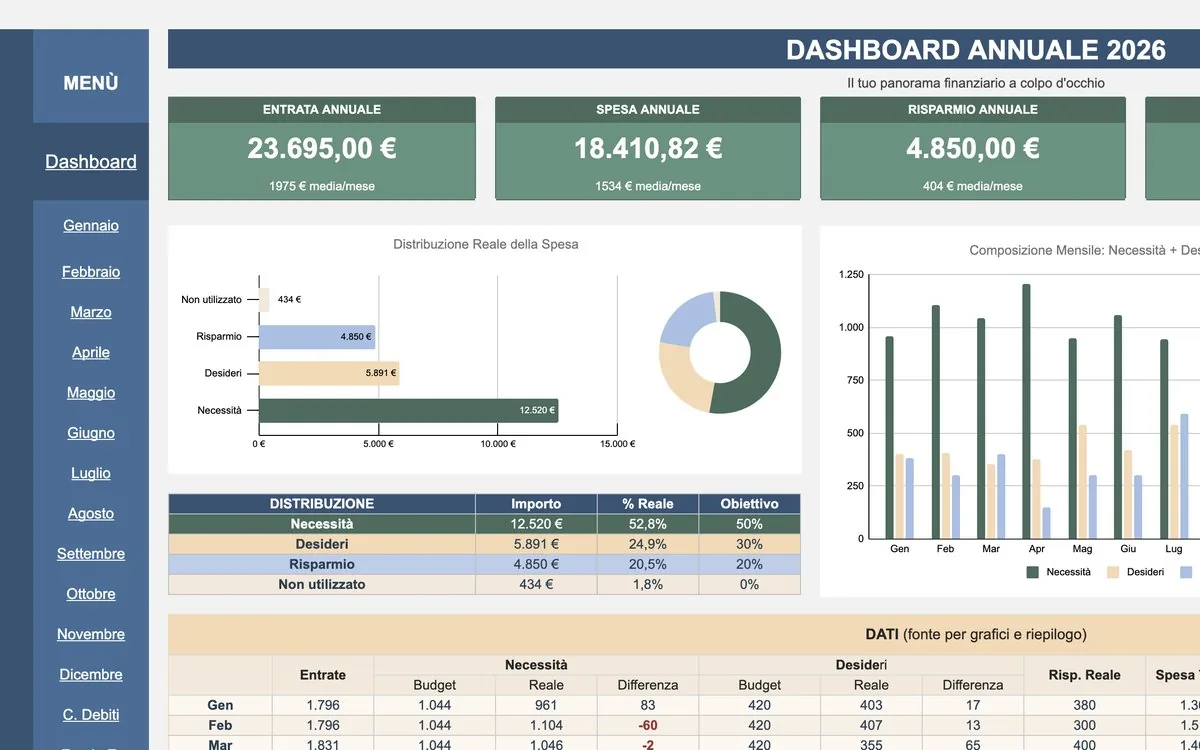Open the Febbraio month link
Image resolution: width=1200 pixels, height=750 pixels.
click(x=91, y=272)
